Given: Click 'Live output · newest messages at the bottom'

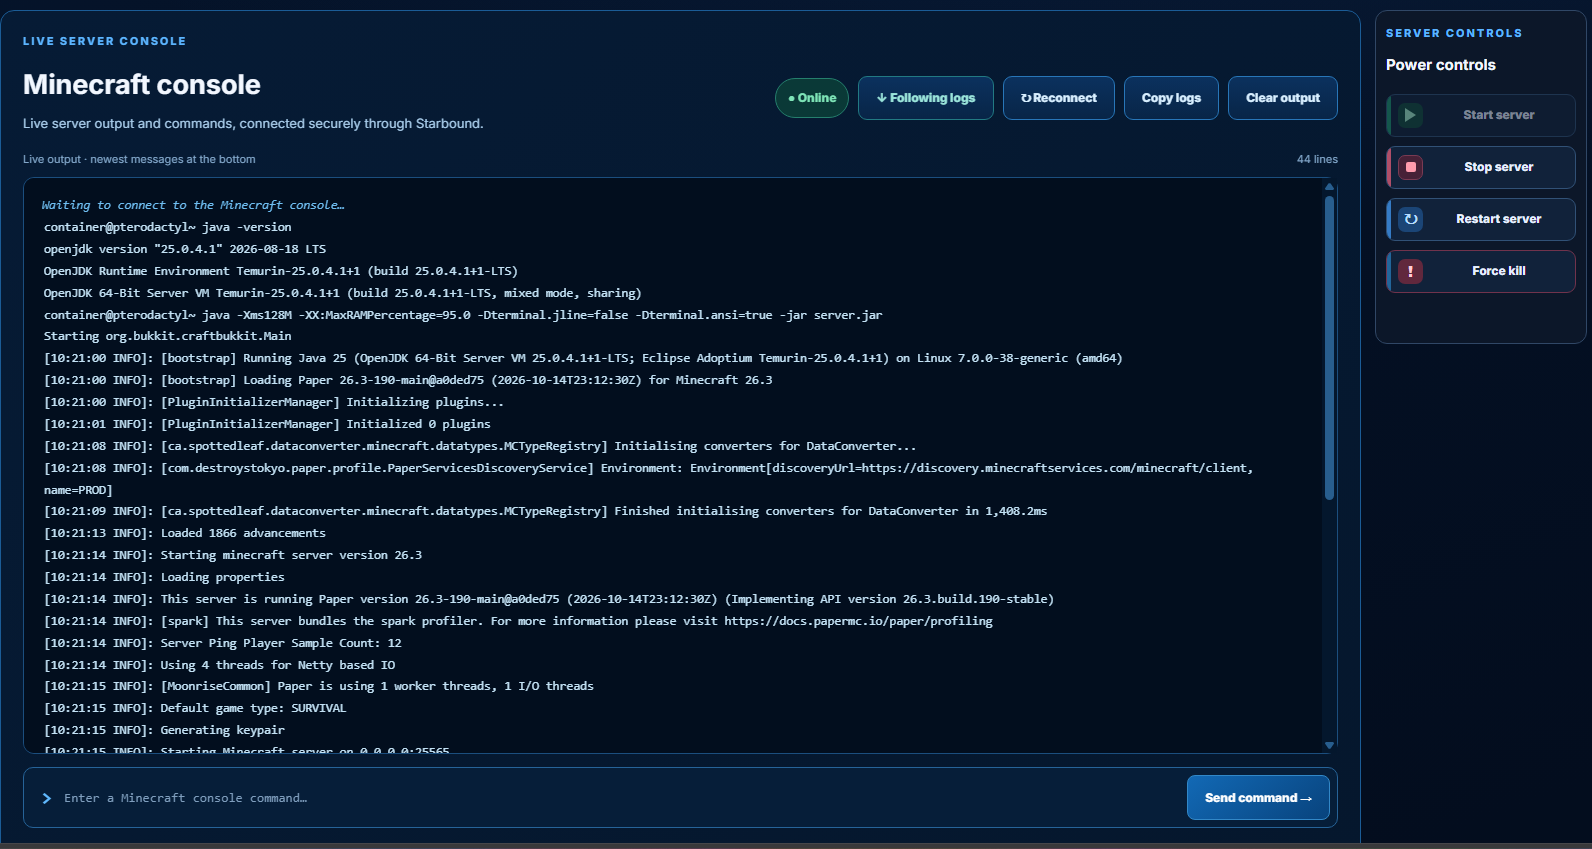Looking at the screenshot, I should (x=139, y=159).
